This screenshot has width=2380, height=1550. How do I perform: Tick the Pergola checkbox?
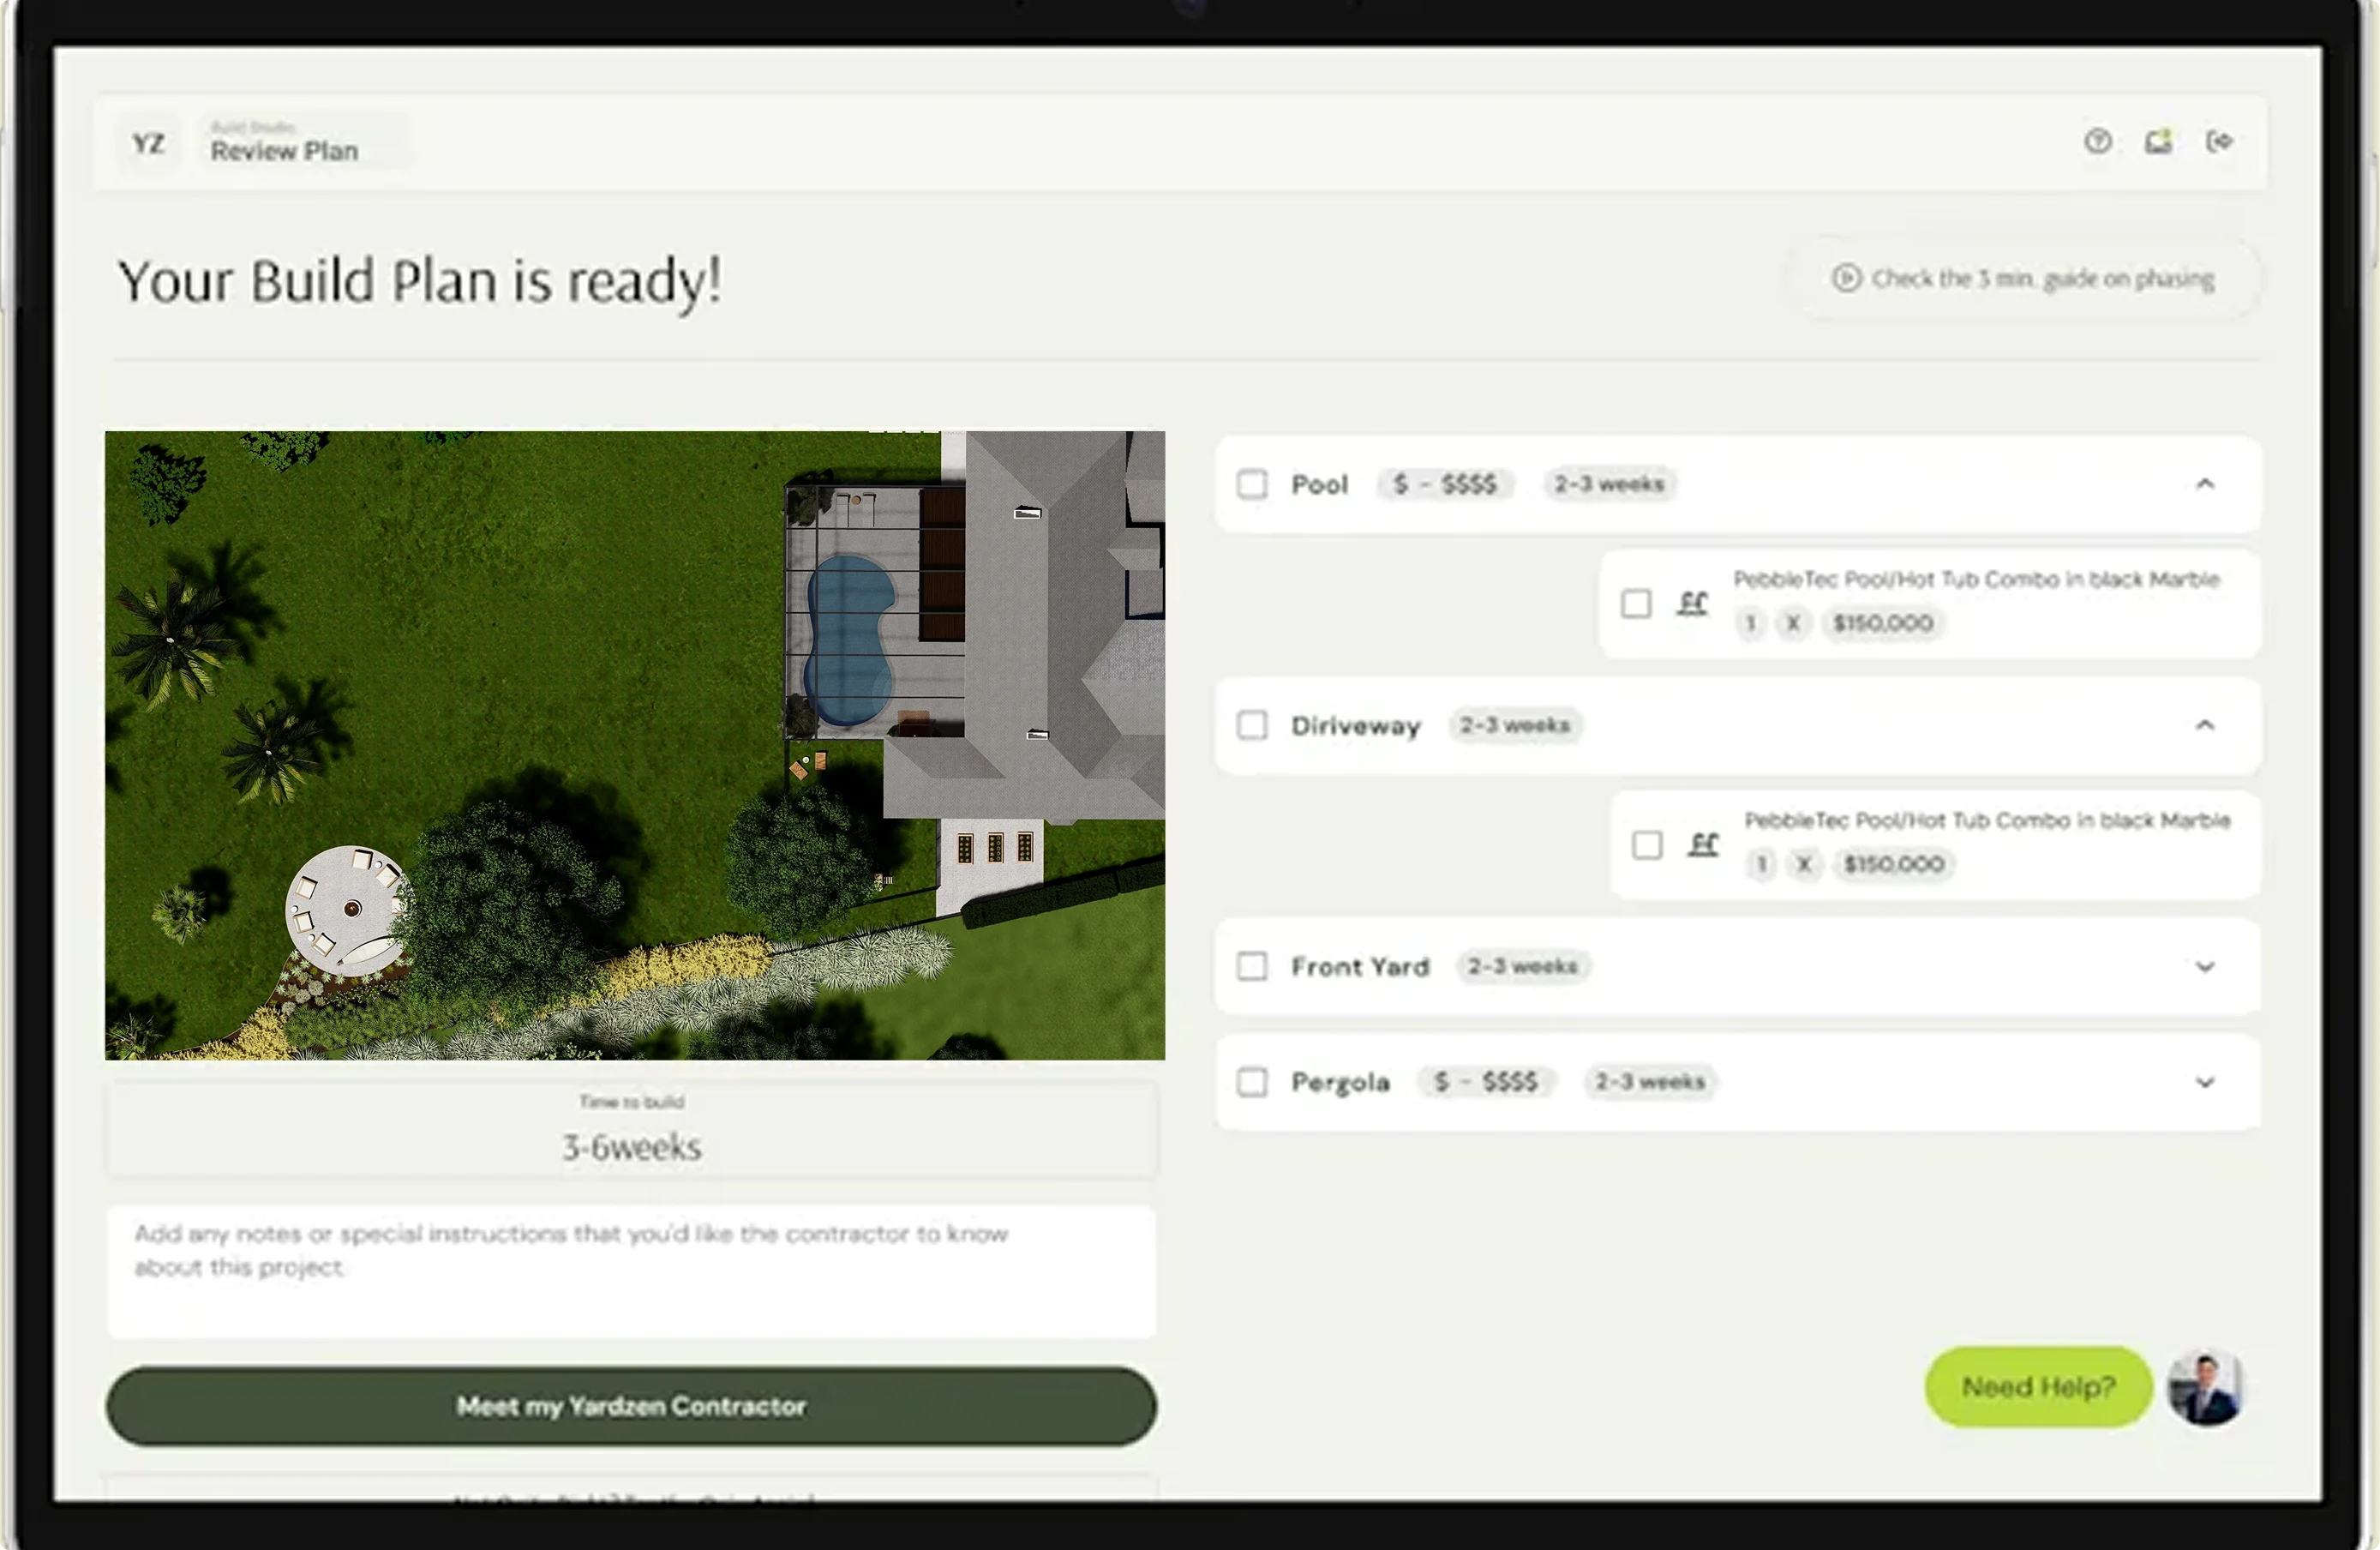1252,1082
